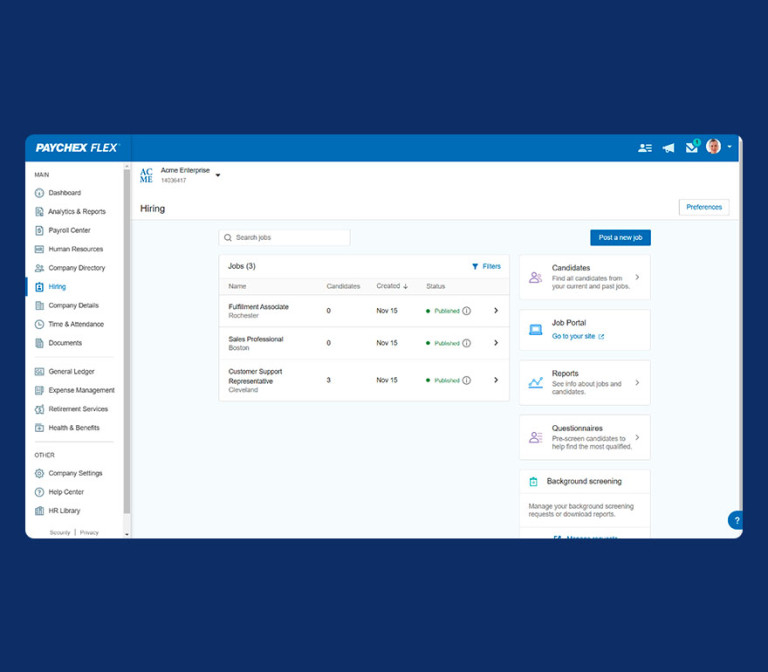The height and width of the screenshot is (672, 768).
Task: Click info icon for Fulfillment Associate status
Action: tap(467, 311)
